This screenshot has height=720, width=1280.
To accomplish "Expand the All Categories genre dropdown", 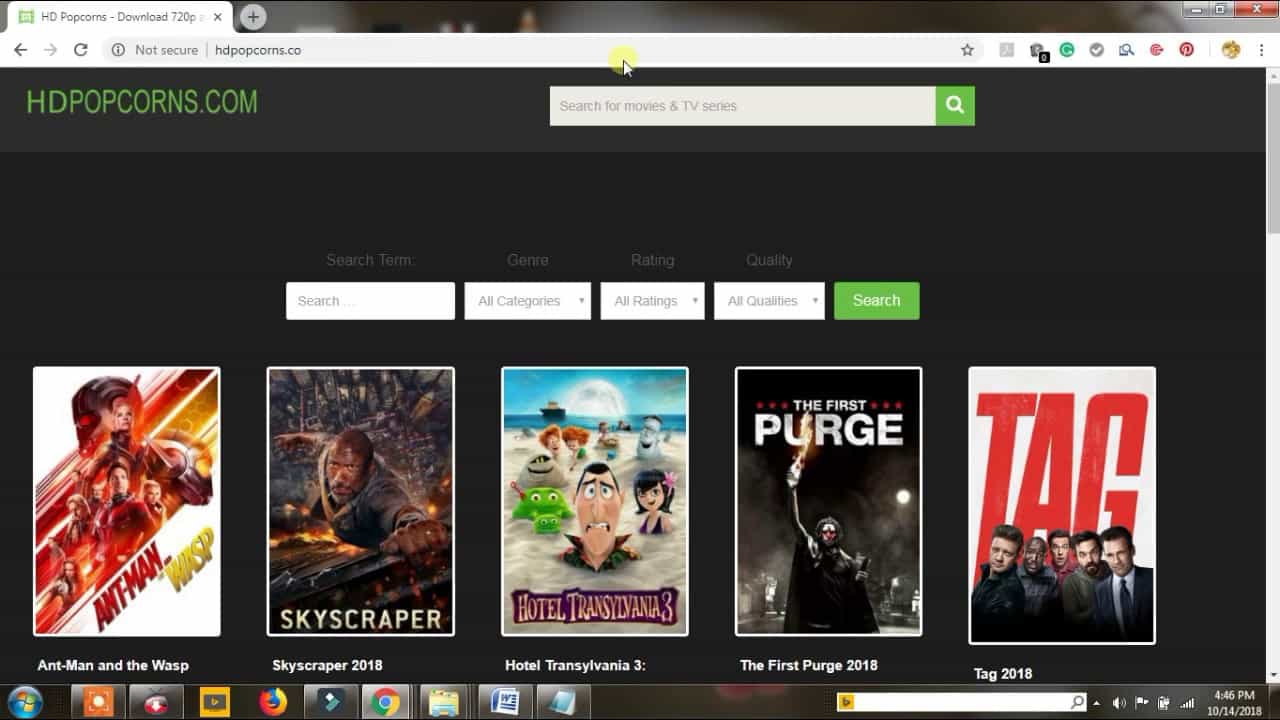I will point(527,301).
